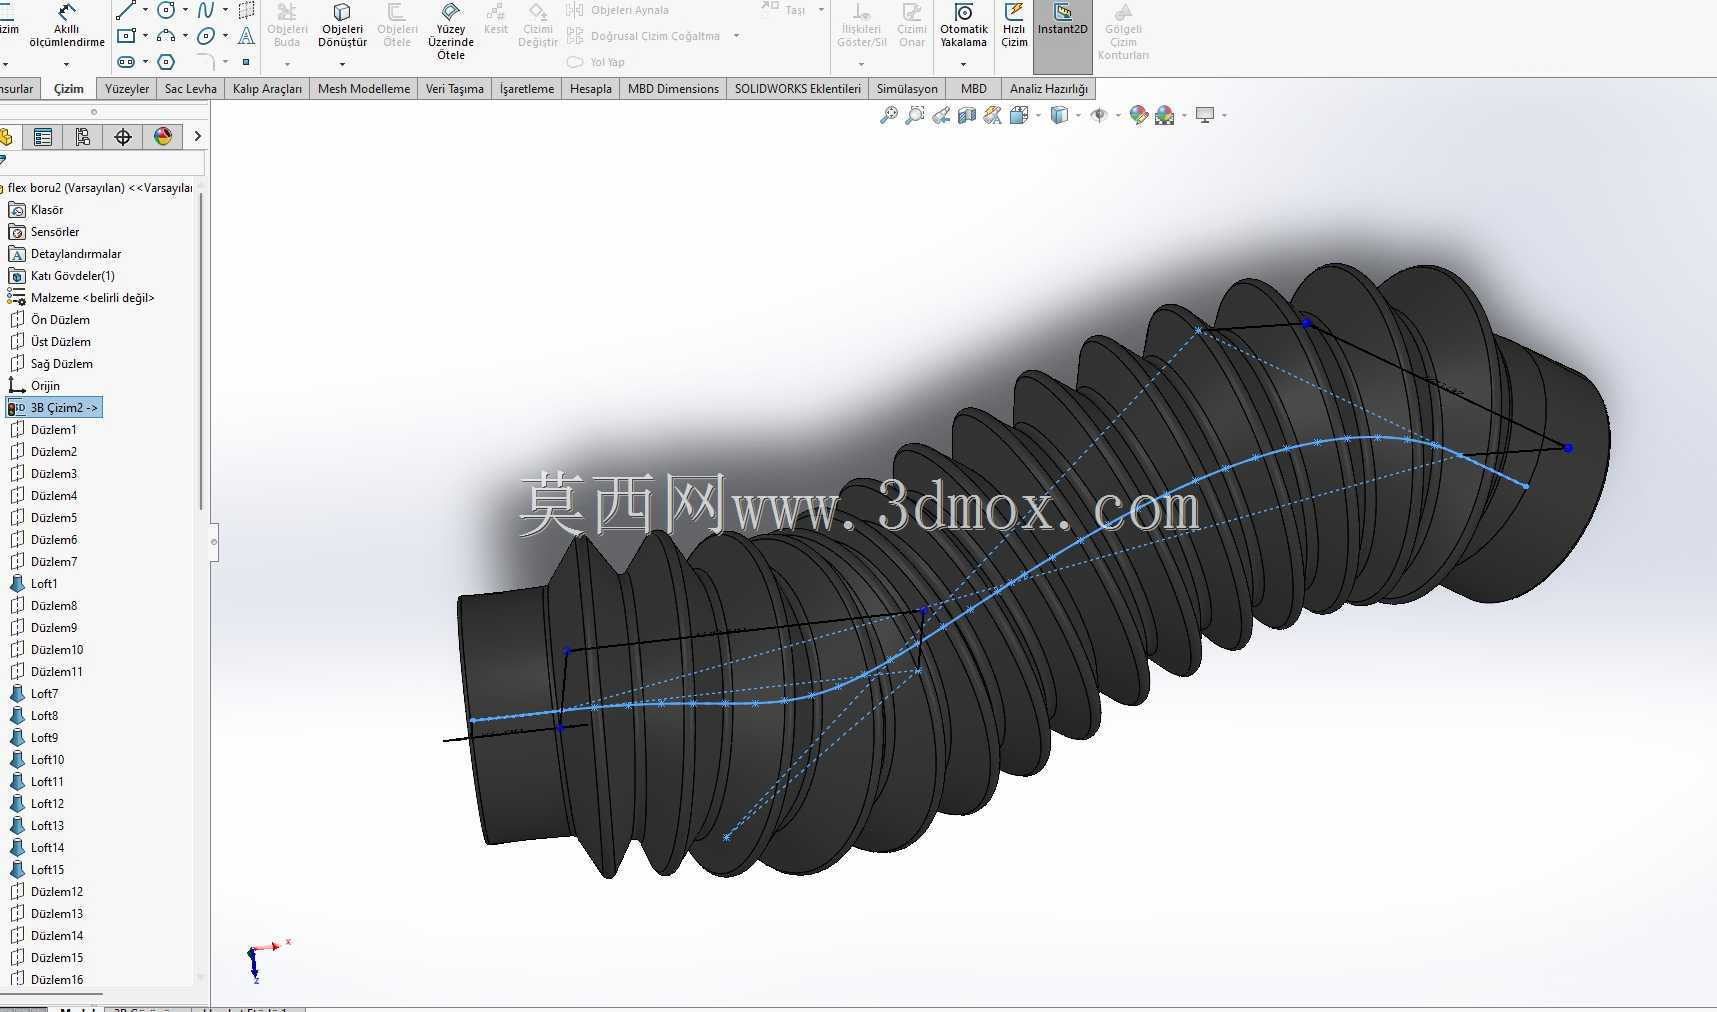The width and height of the screenshot is (1717, 1012).
Task: Select the Ellipse sketch tool
Action: point(205,36)
